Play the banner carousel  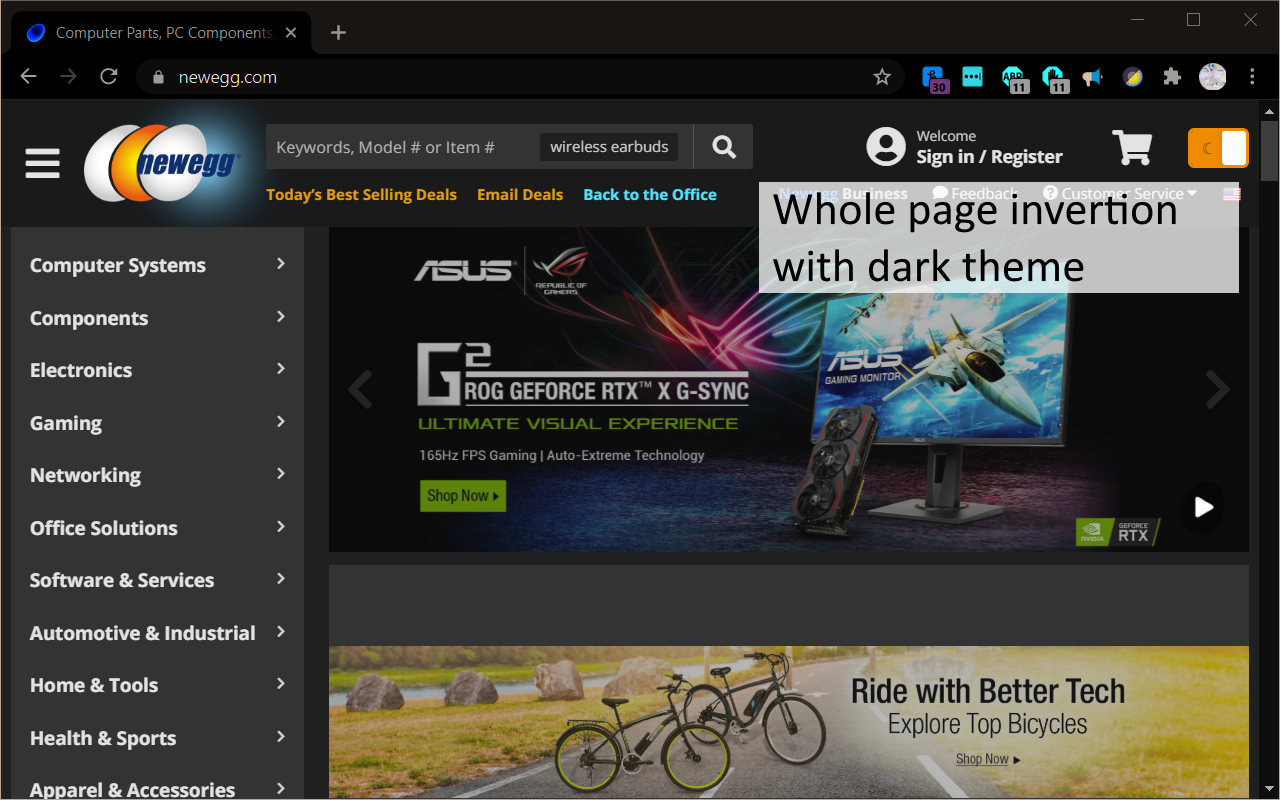[x=1202, y=507]
